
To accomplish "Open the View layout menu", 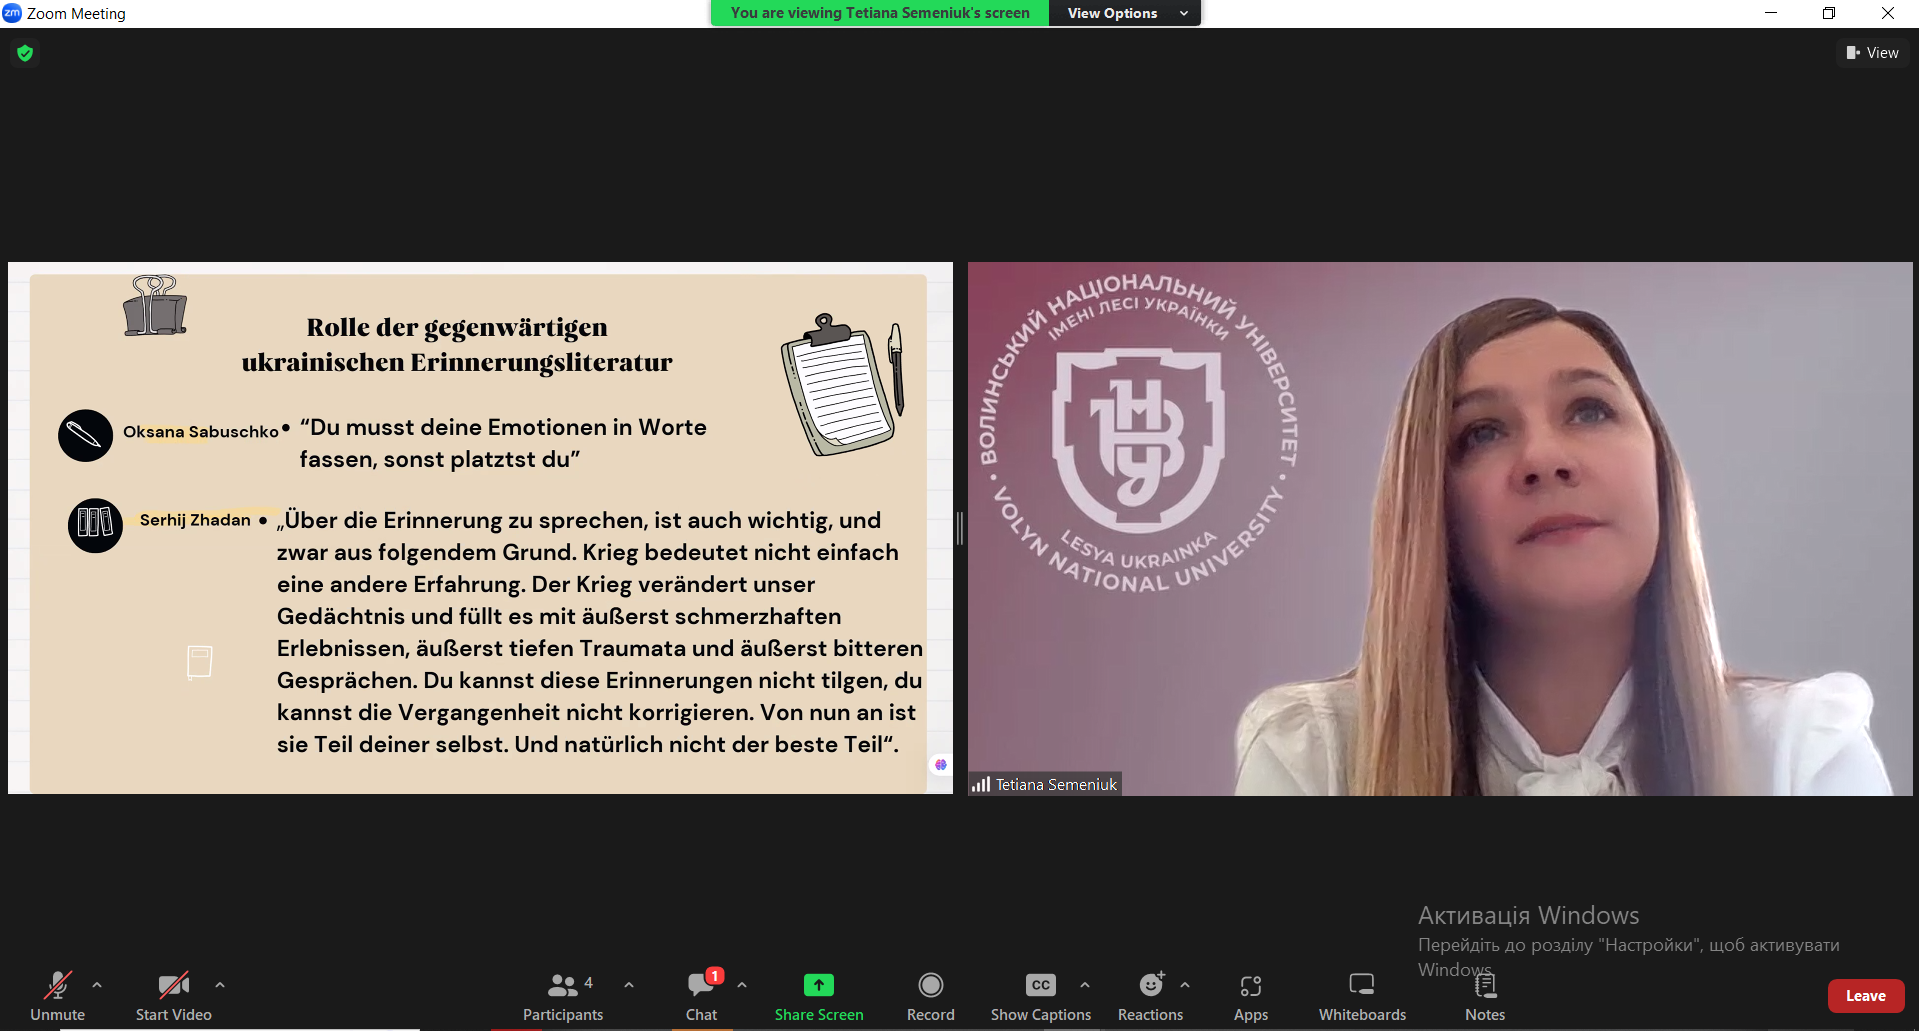I will click(1872, 53).
